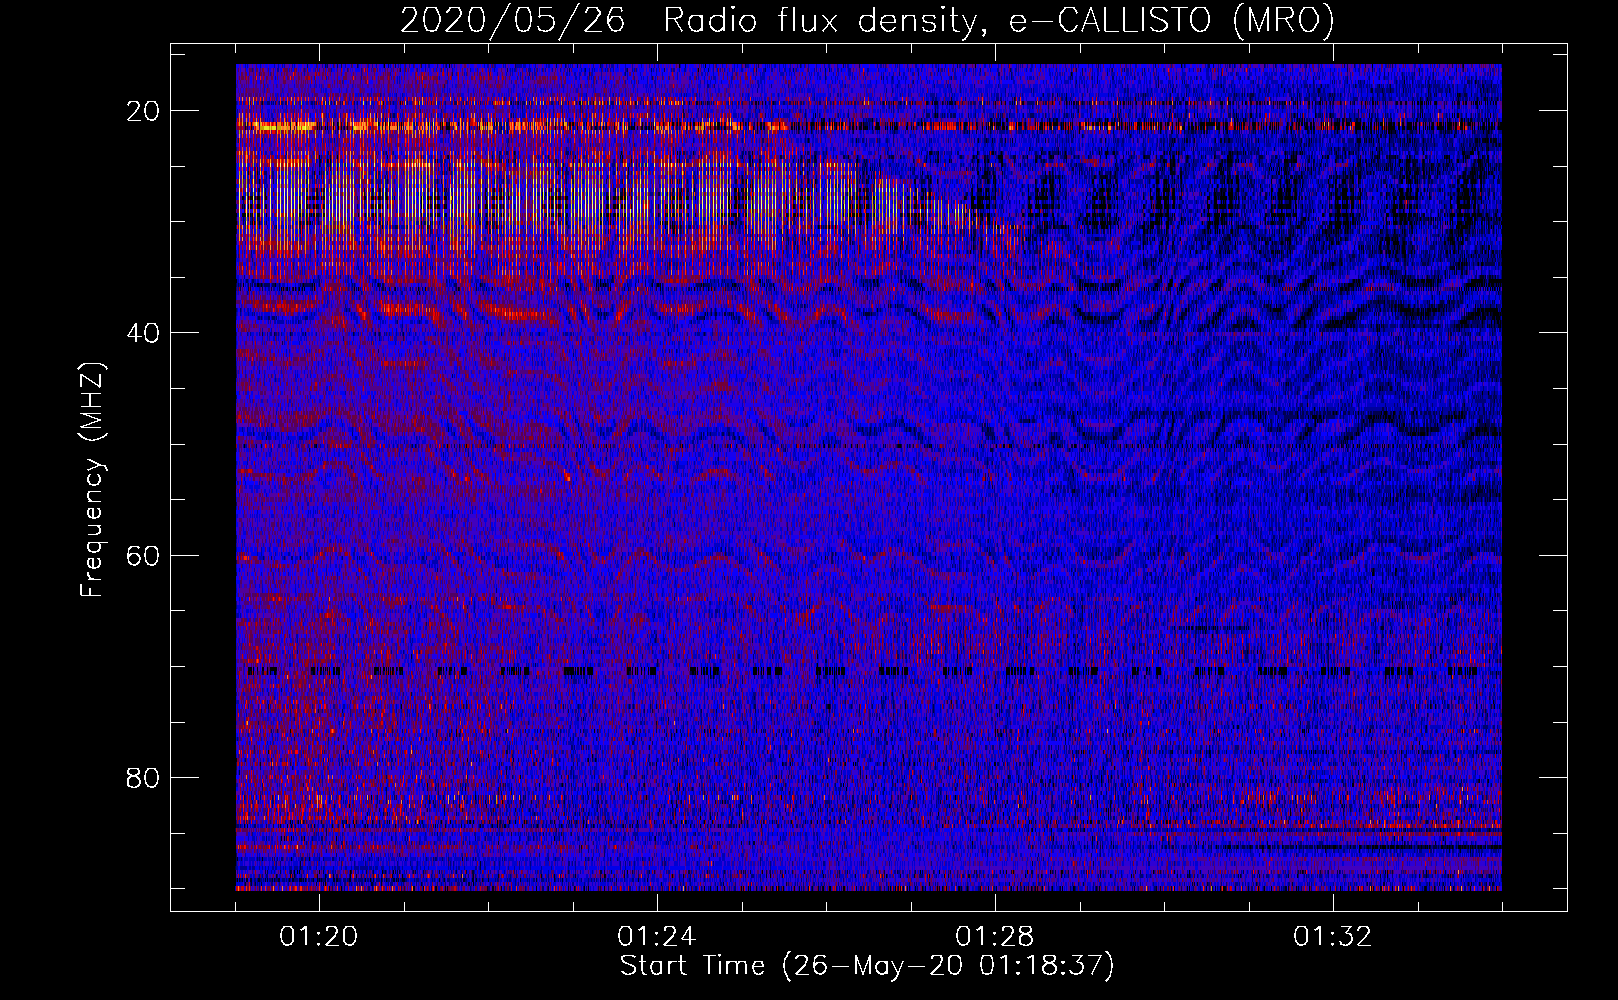The height and width of the screenshot is (1000, 1618).
Task: Click the 01:28 time tick label
Action: 995,937
